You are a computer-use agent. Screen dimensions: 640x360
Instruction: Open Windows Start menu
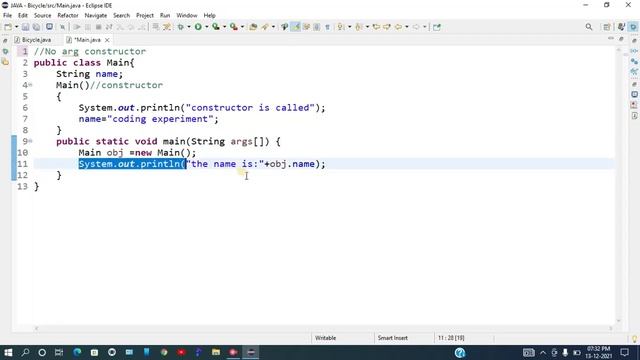pos(8,352)
